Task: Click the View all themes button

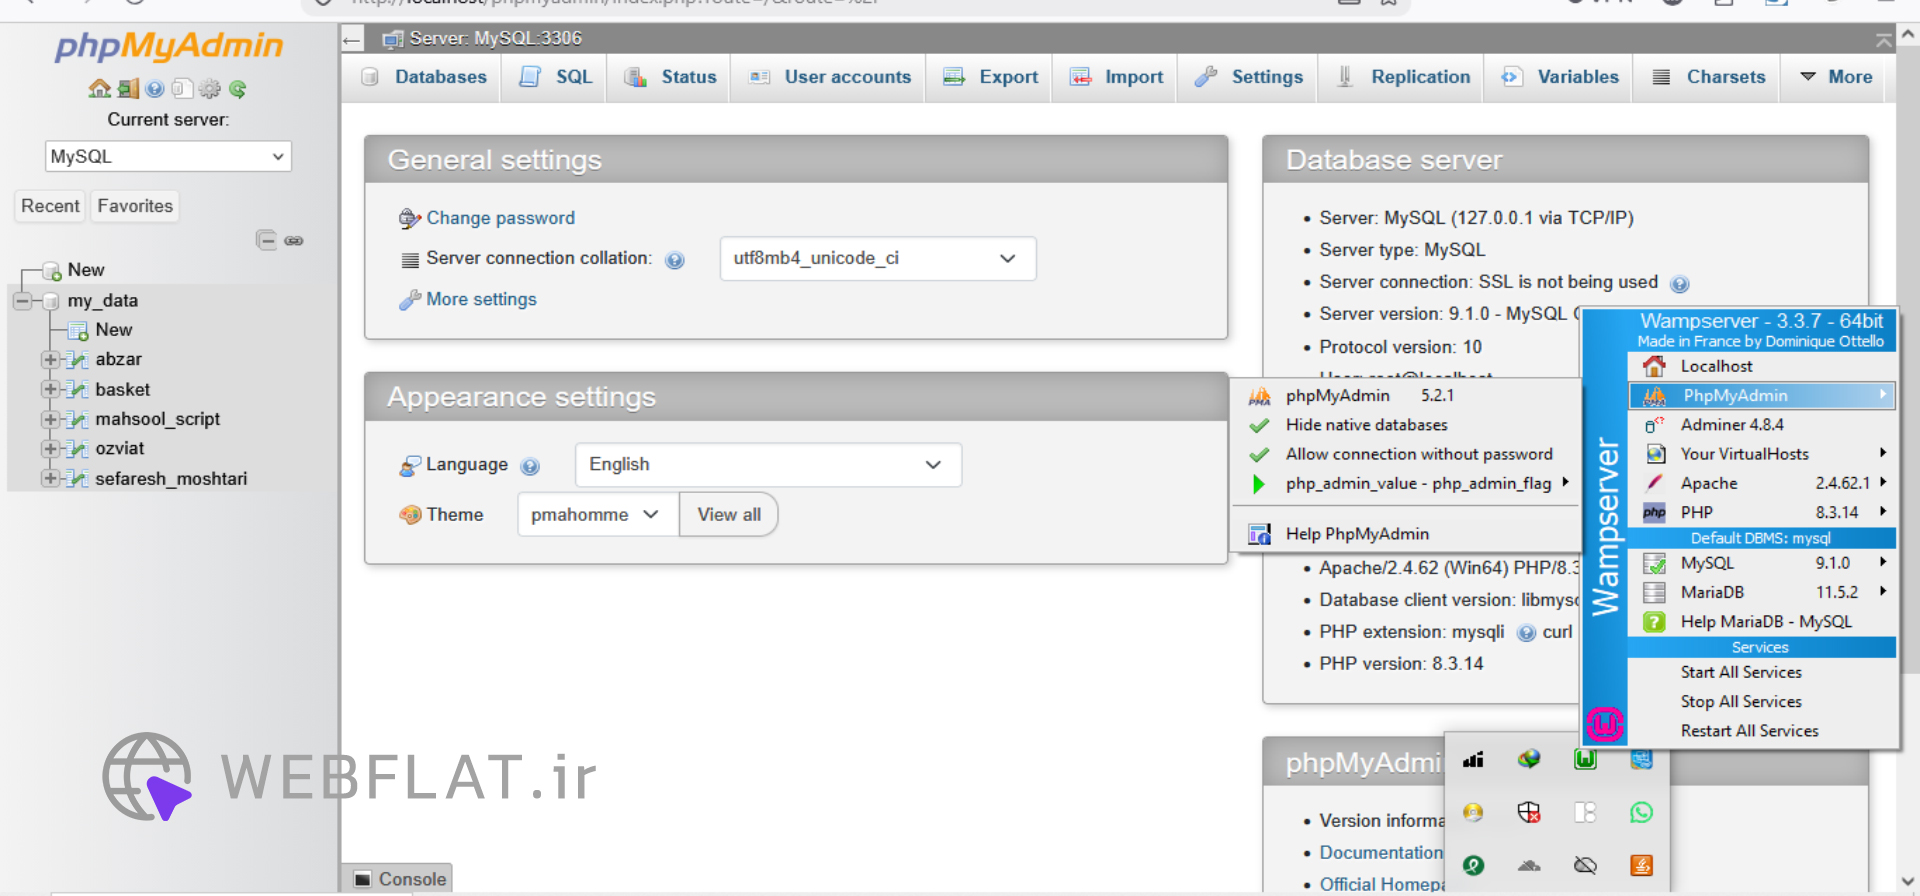Action: click(729, 515)
